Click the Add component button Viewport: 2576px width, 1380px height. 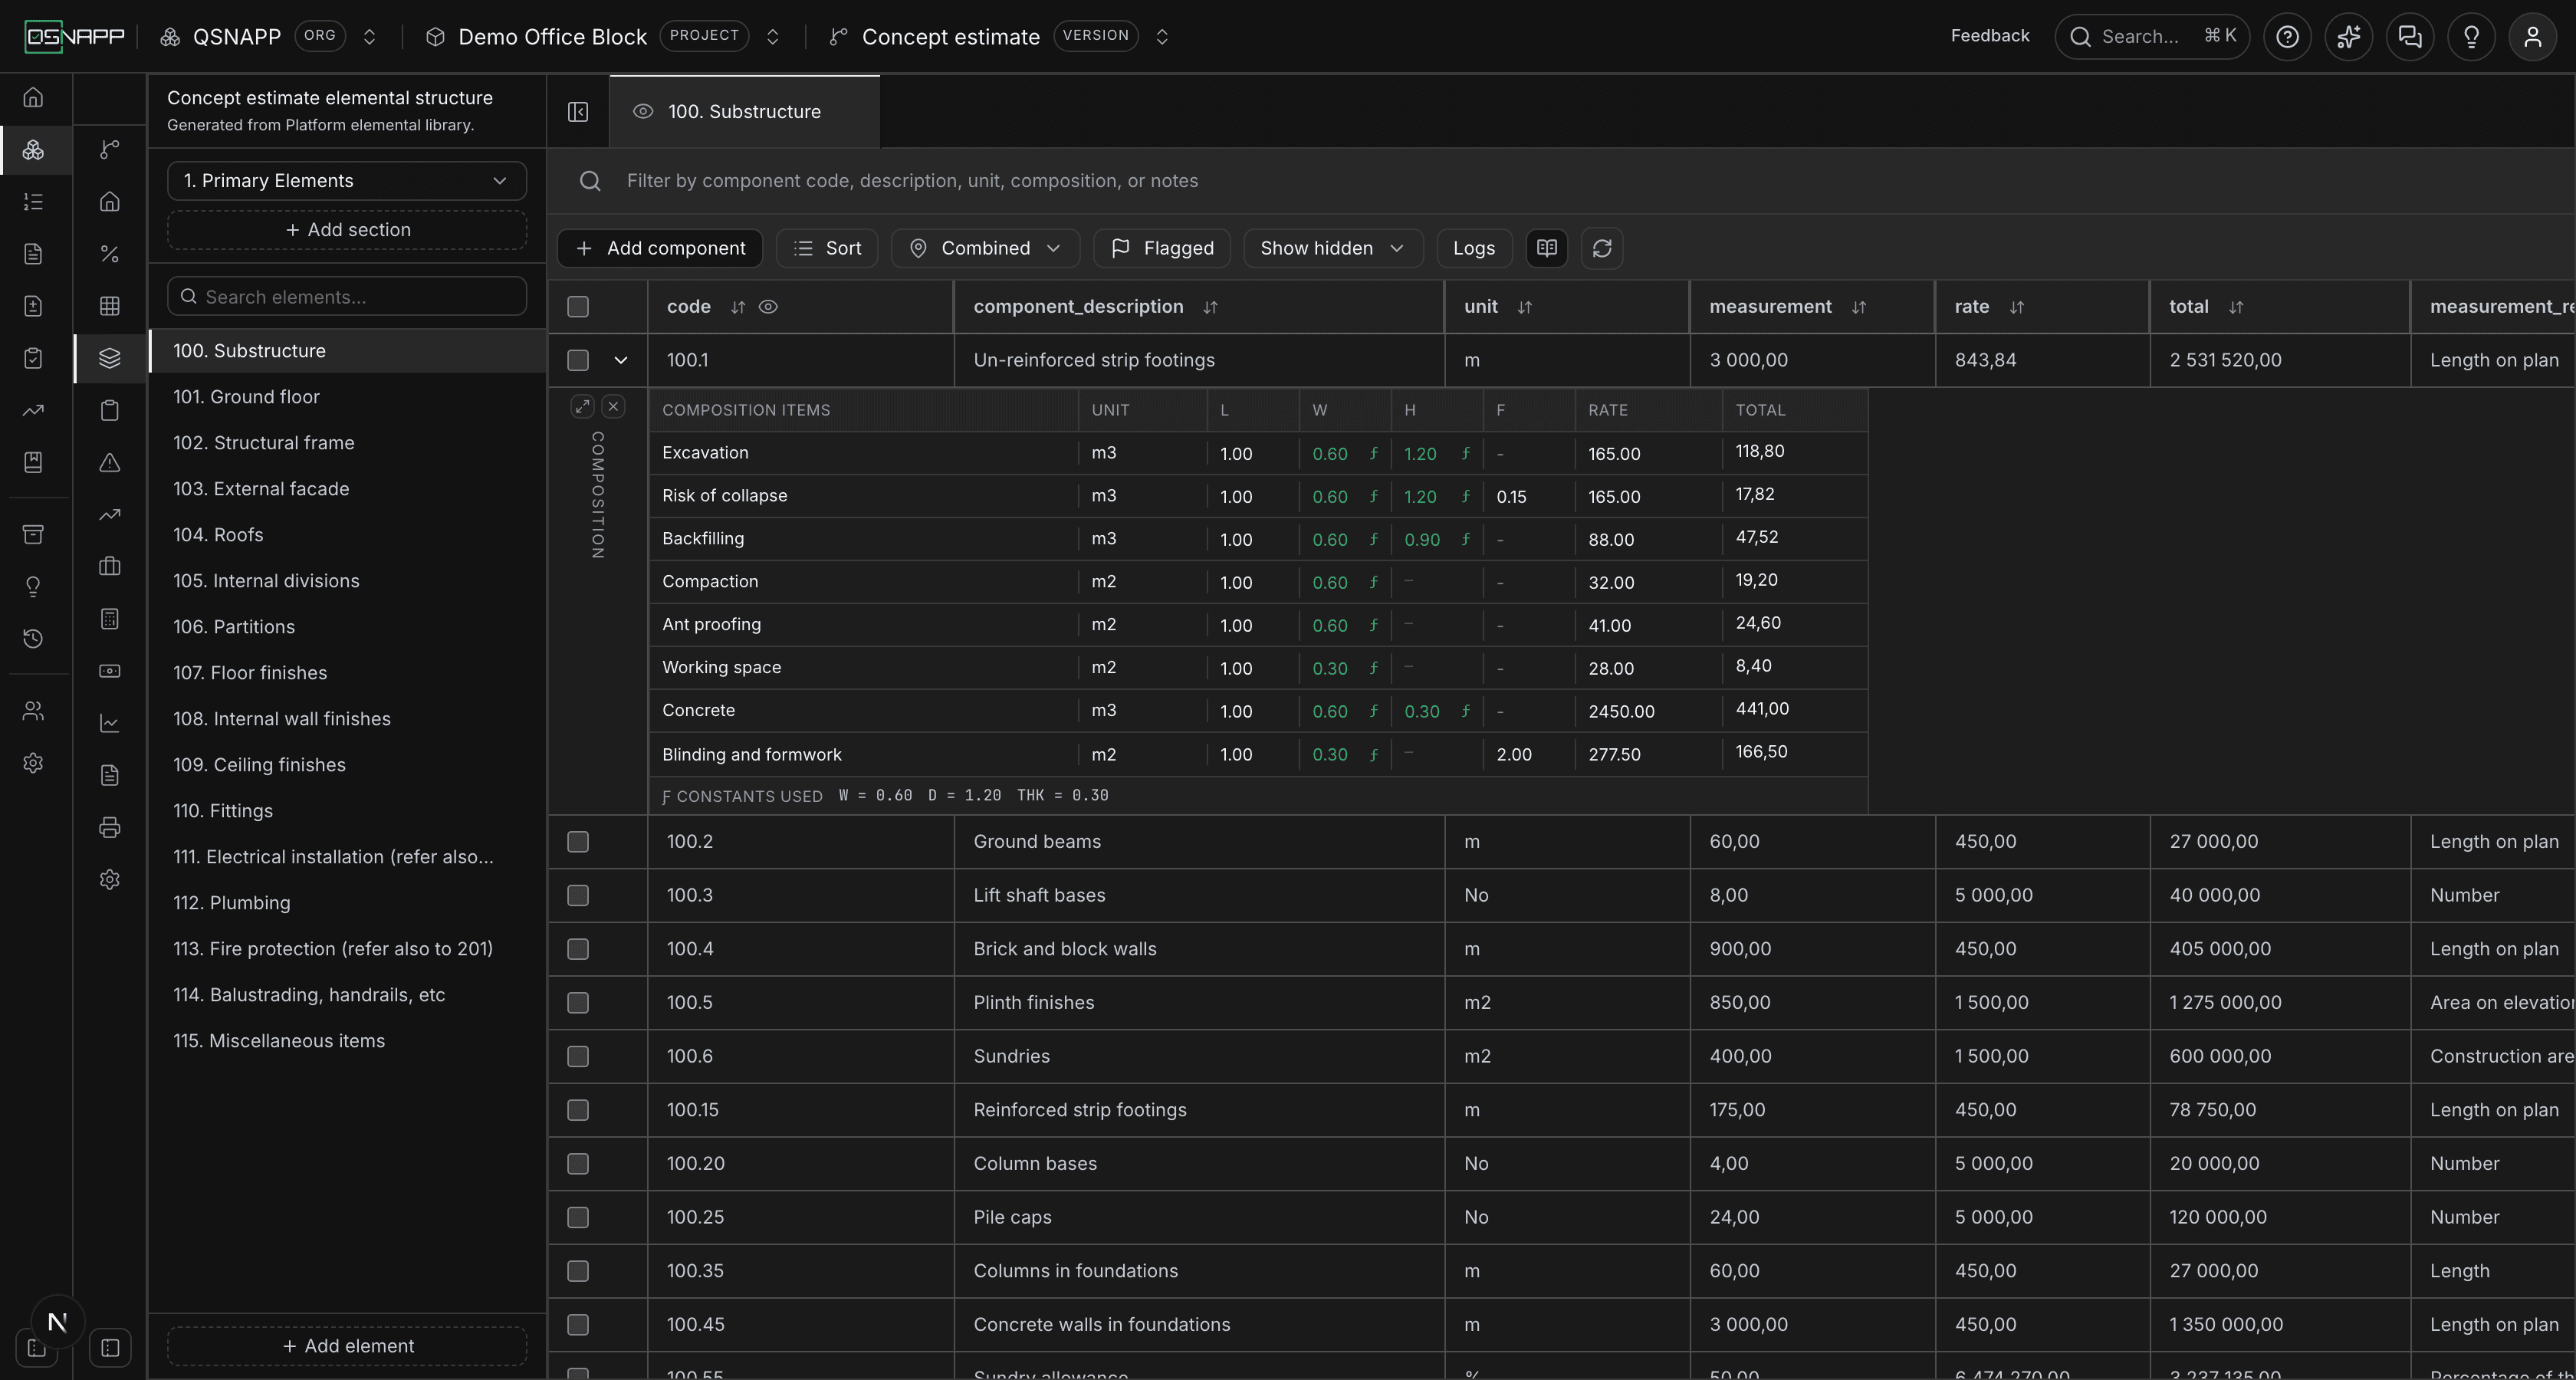tap(660, 248)
